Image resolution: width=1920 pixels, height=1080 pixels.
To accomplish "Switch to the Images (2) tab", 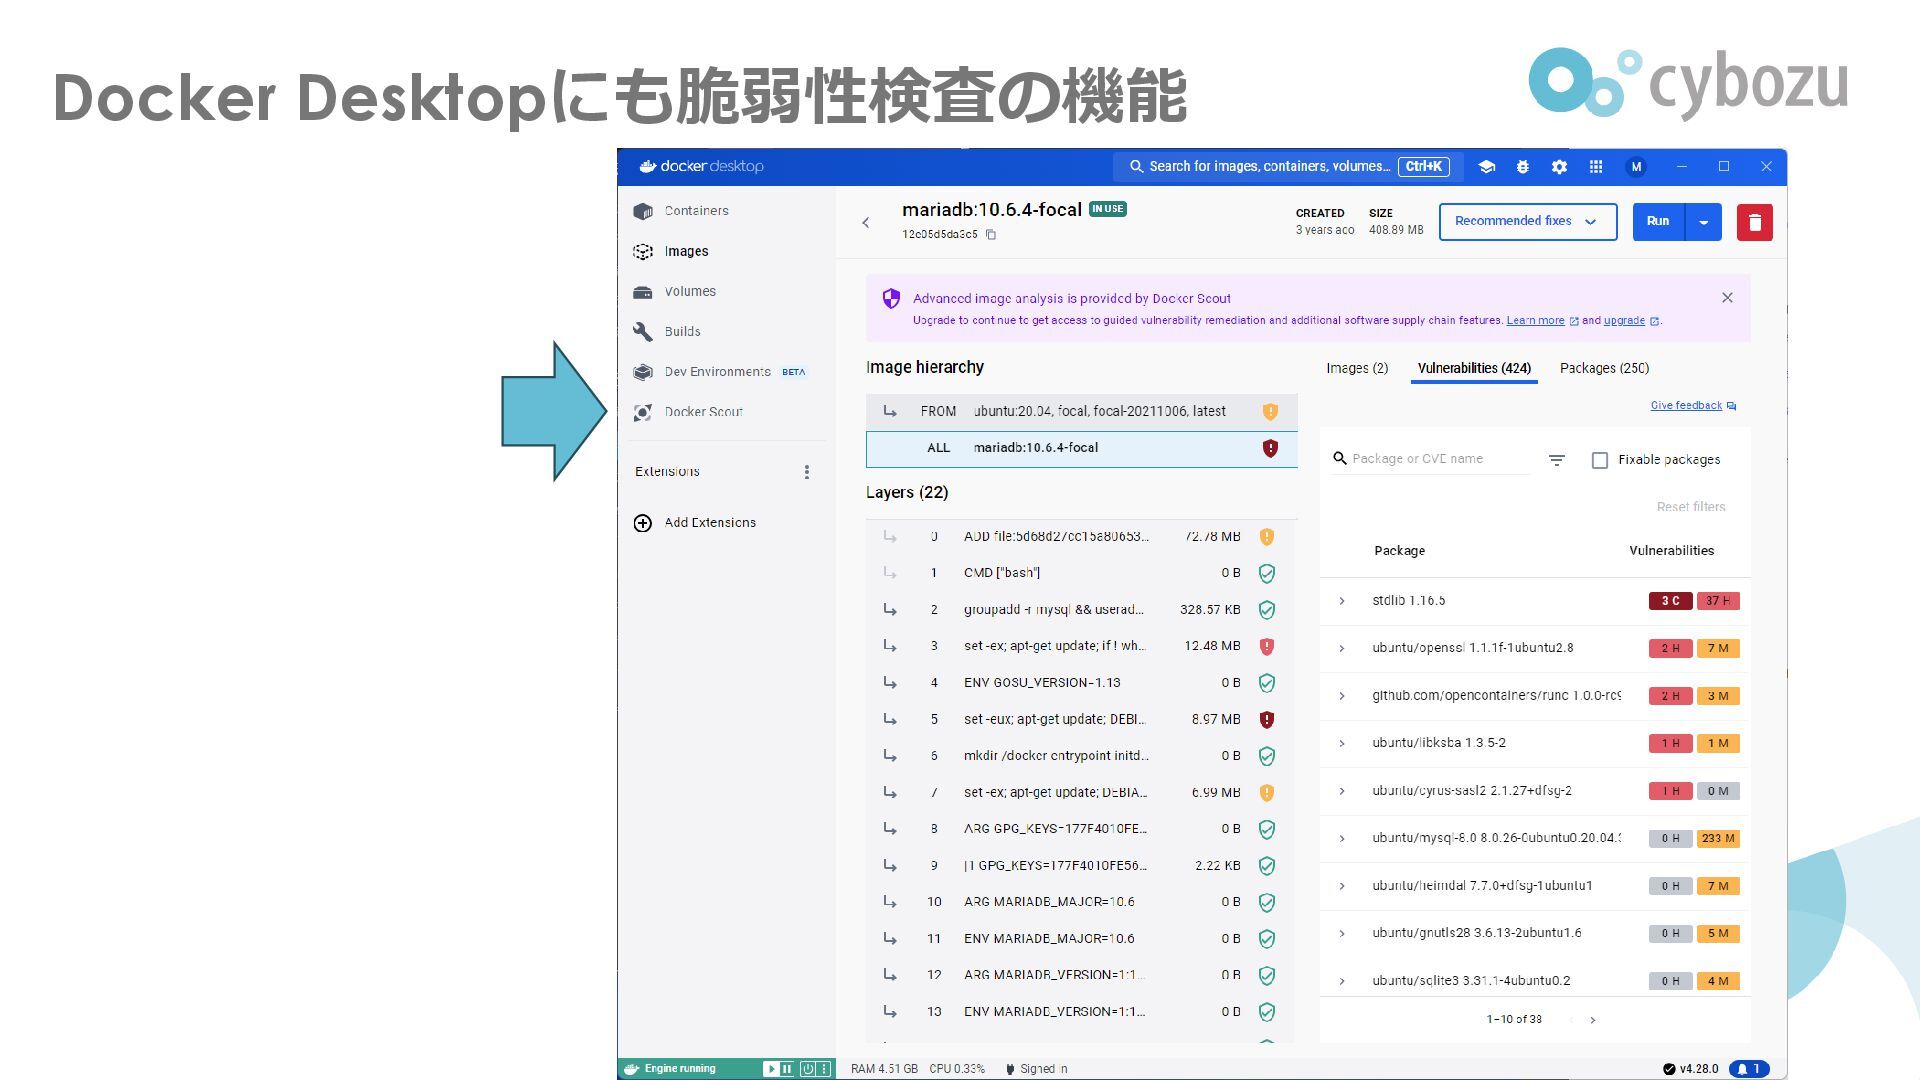I will pyautogui.click(x=1357, y=368).
